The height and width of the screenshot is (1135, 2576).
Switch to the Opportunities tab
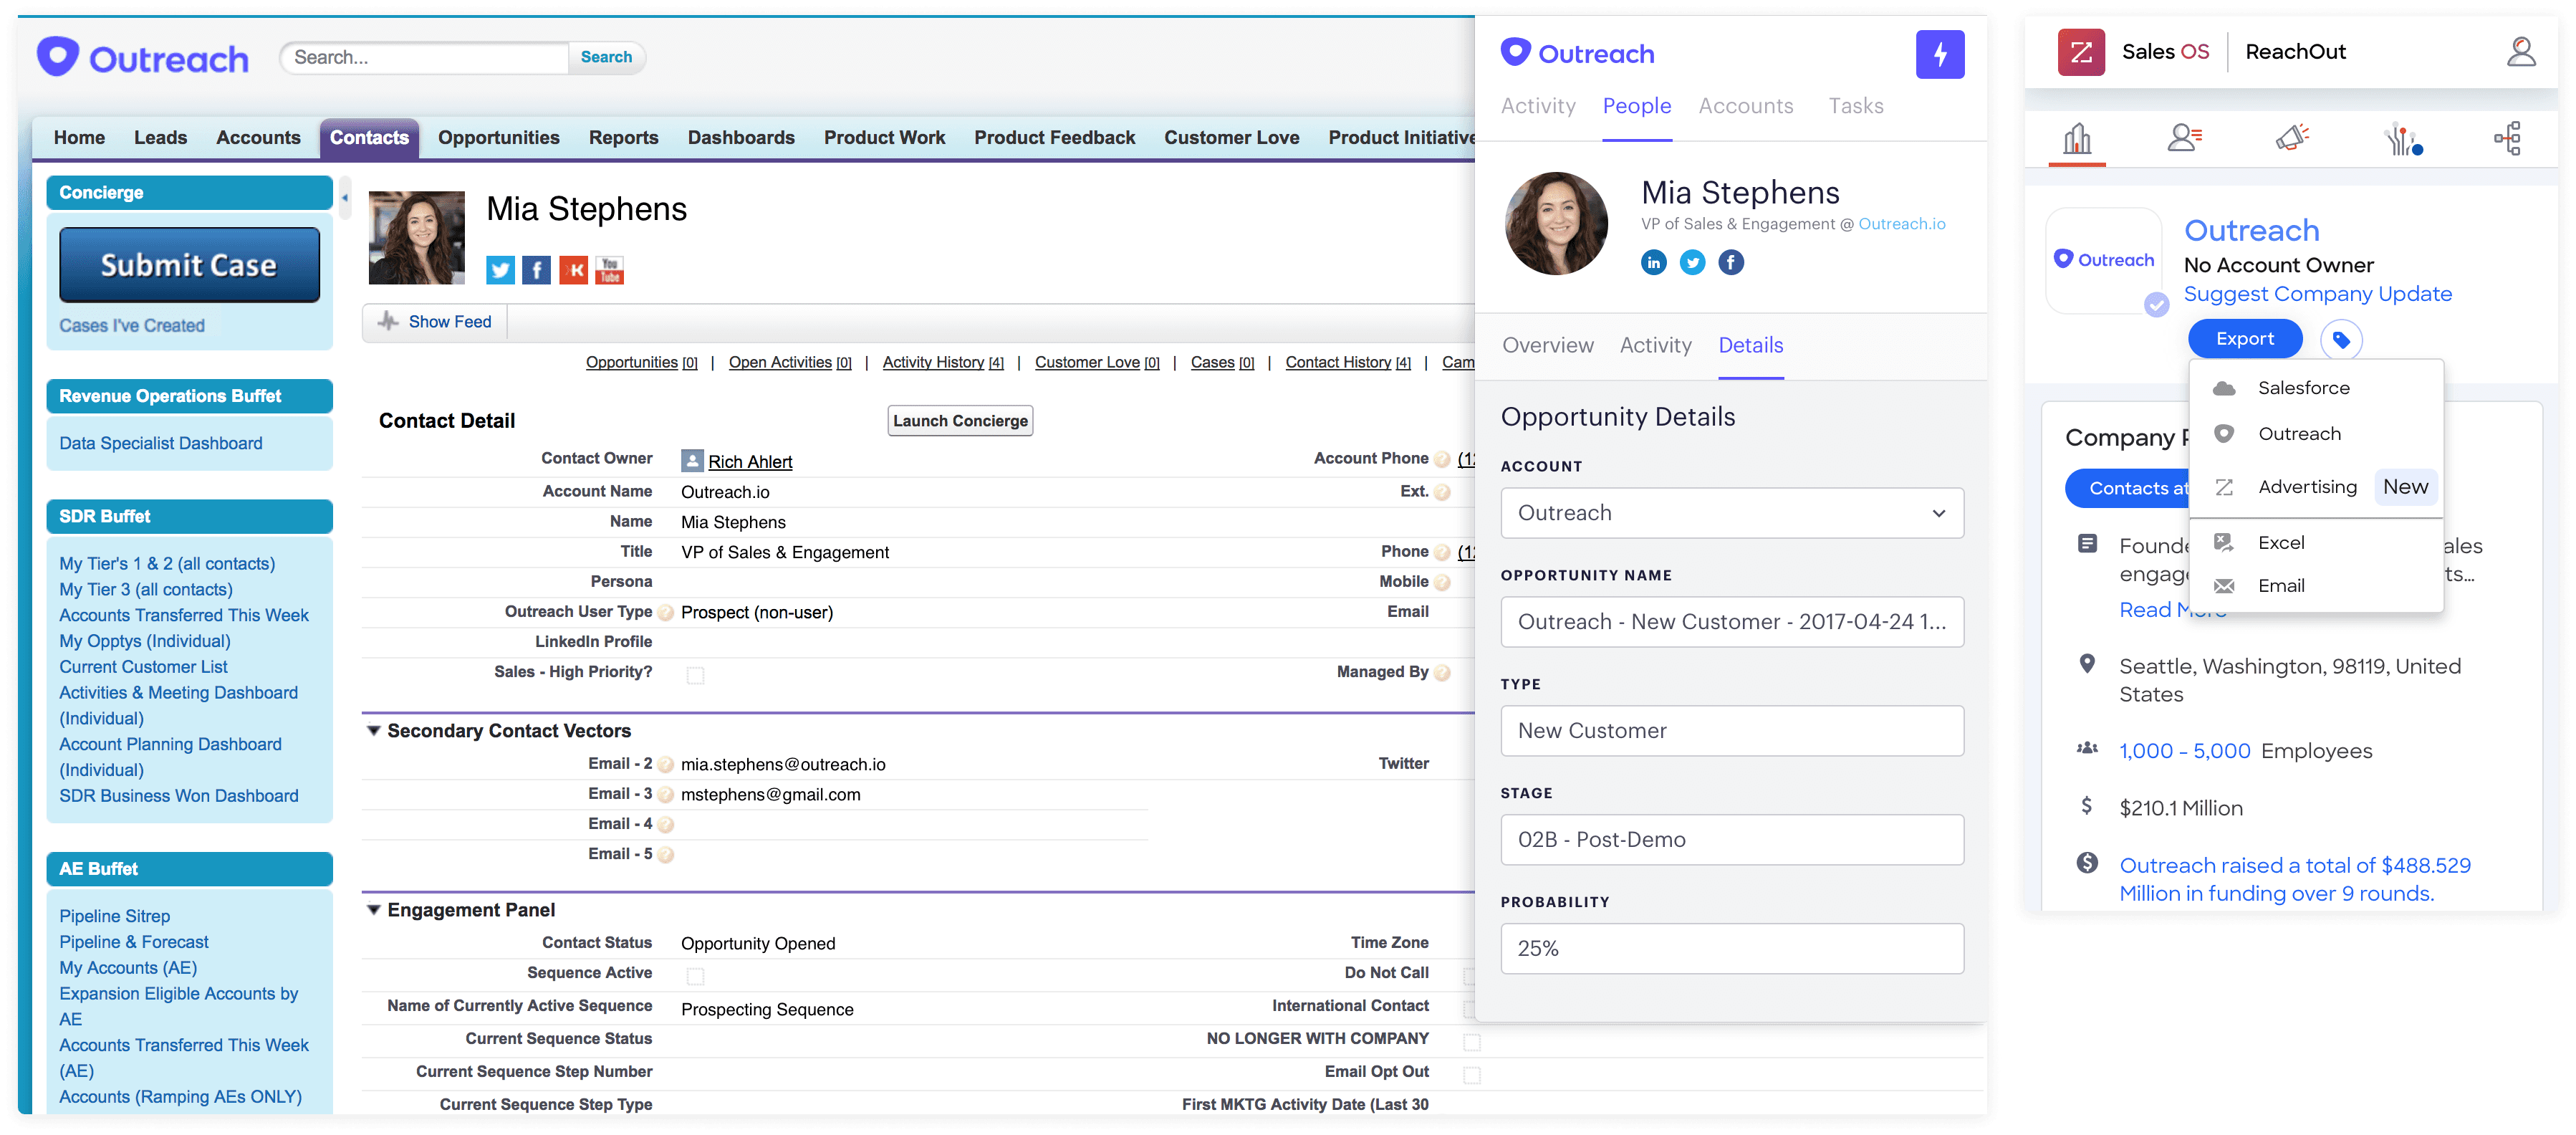click(498, 138)
